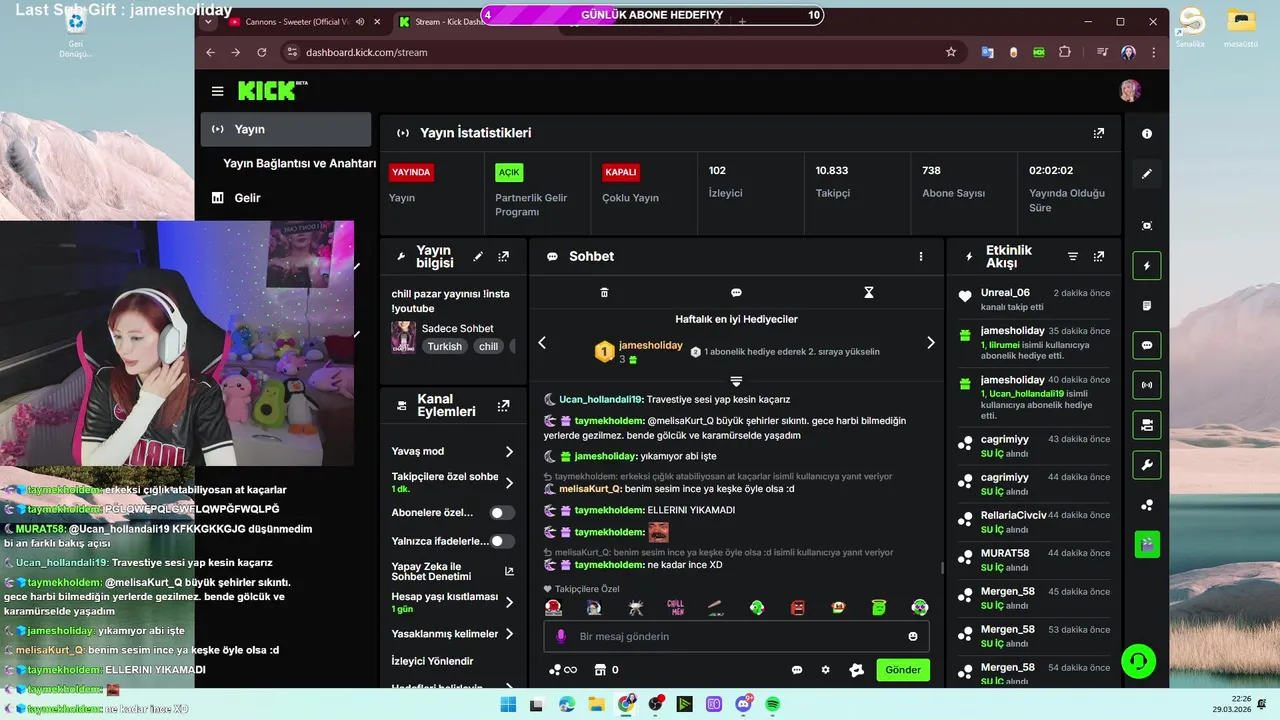The height and width of the screenshot is (720, 1280).
Task: Toggle Abonelere özel chat mode
Action: [x=502, y=513]
